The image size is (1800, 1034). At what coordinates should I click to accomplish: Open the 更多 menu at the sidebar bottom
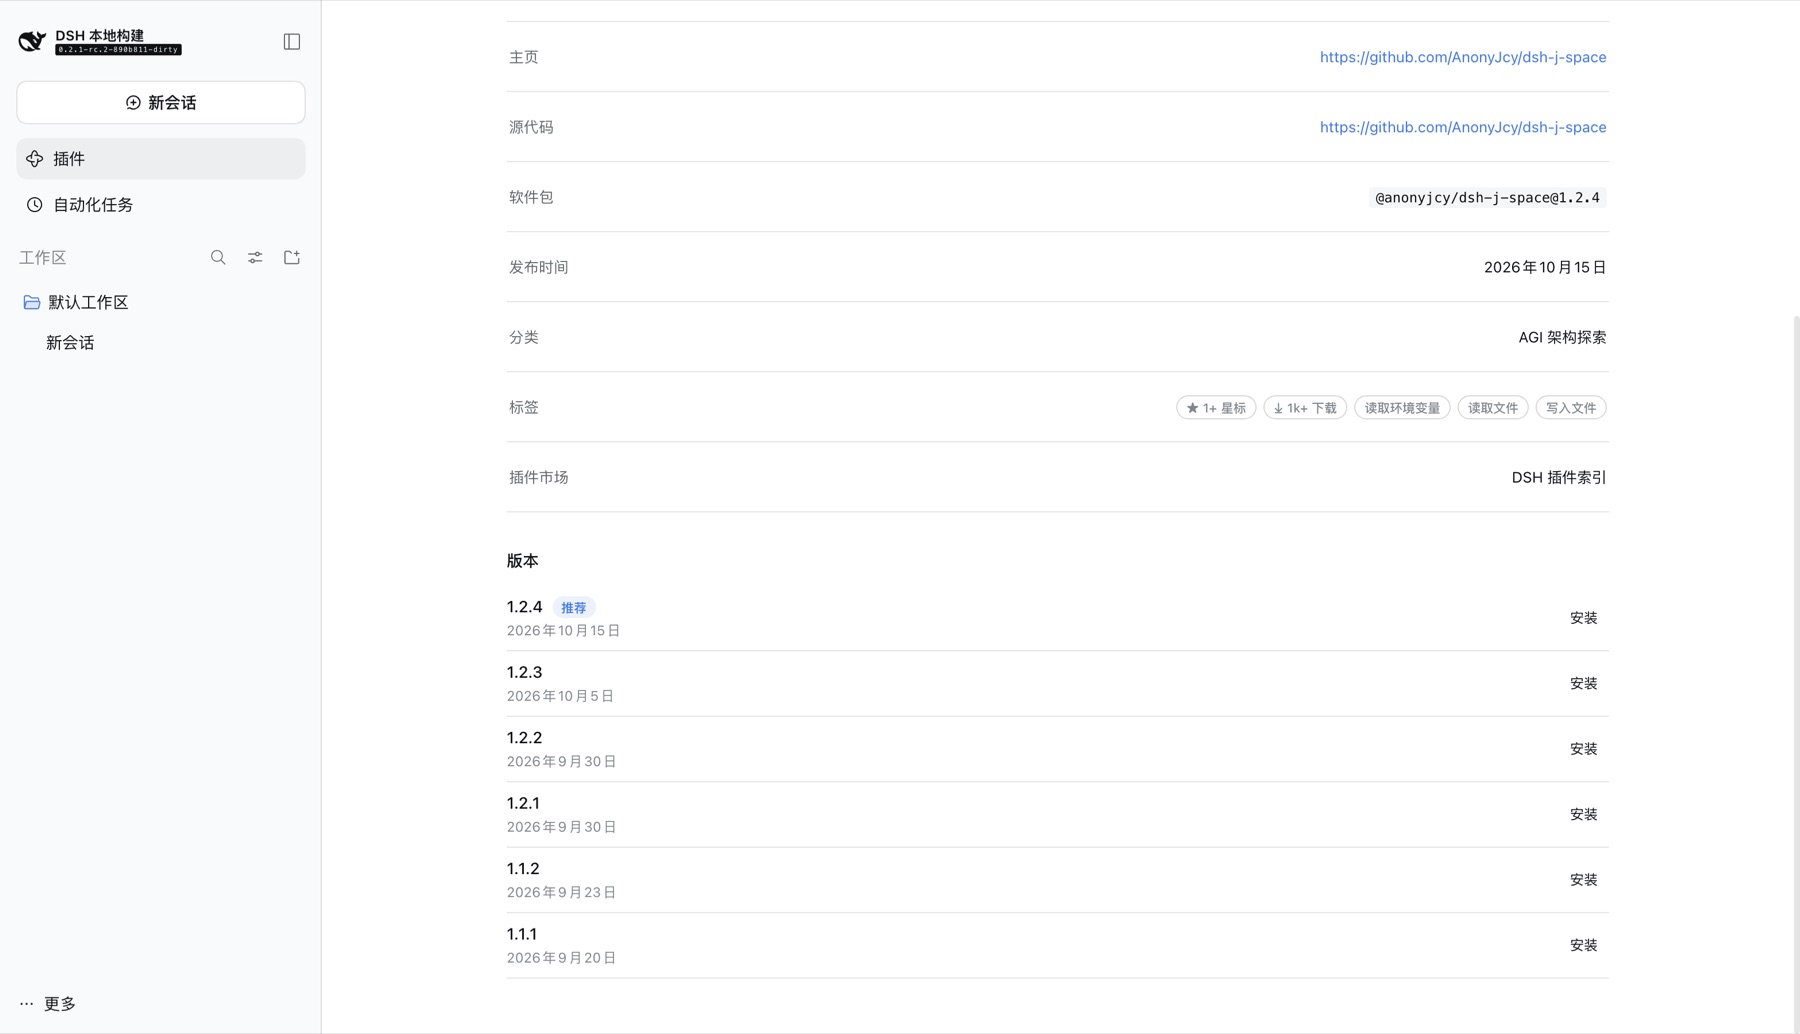[x=48, y=1004]
